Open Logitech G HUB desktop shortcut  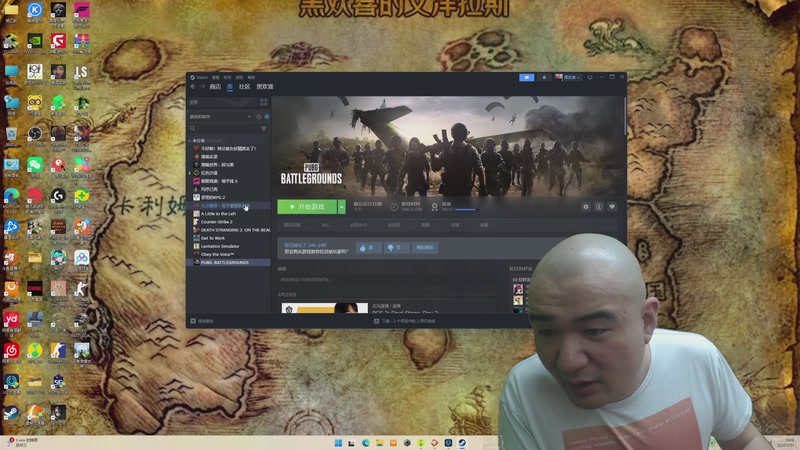[x=58, y=197]
